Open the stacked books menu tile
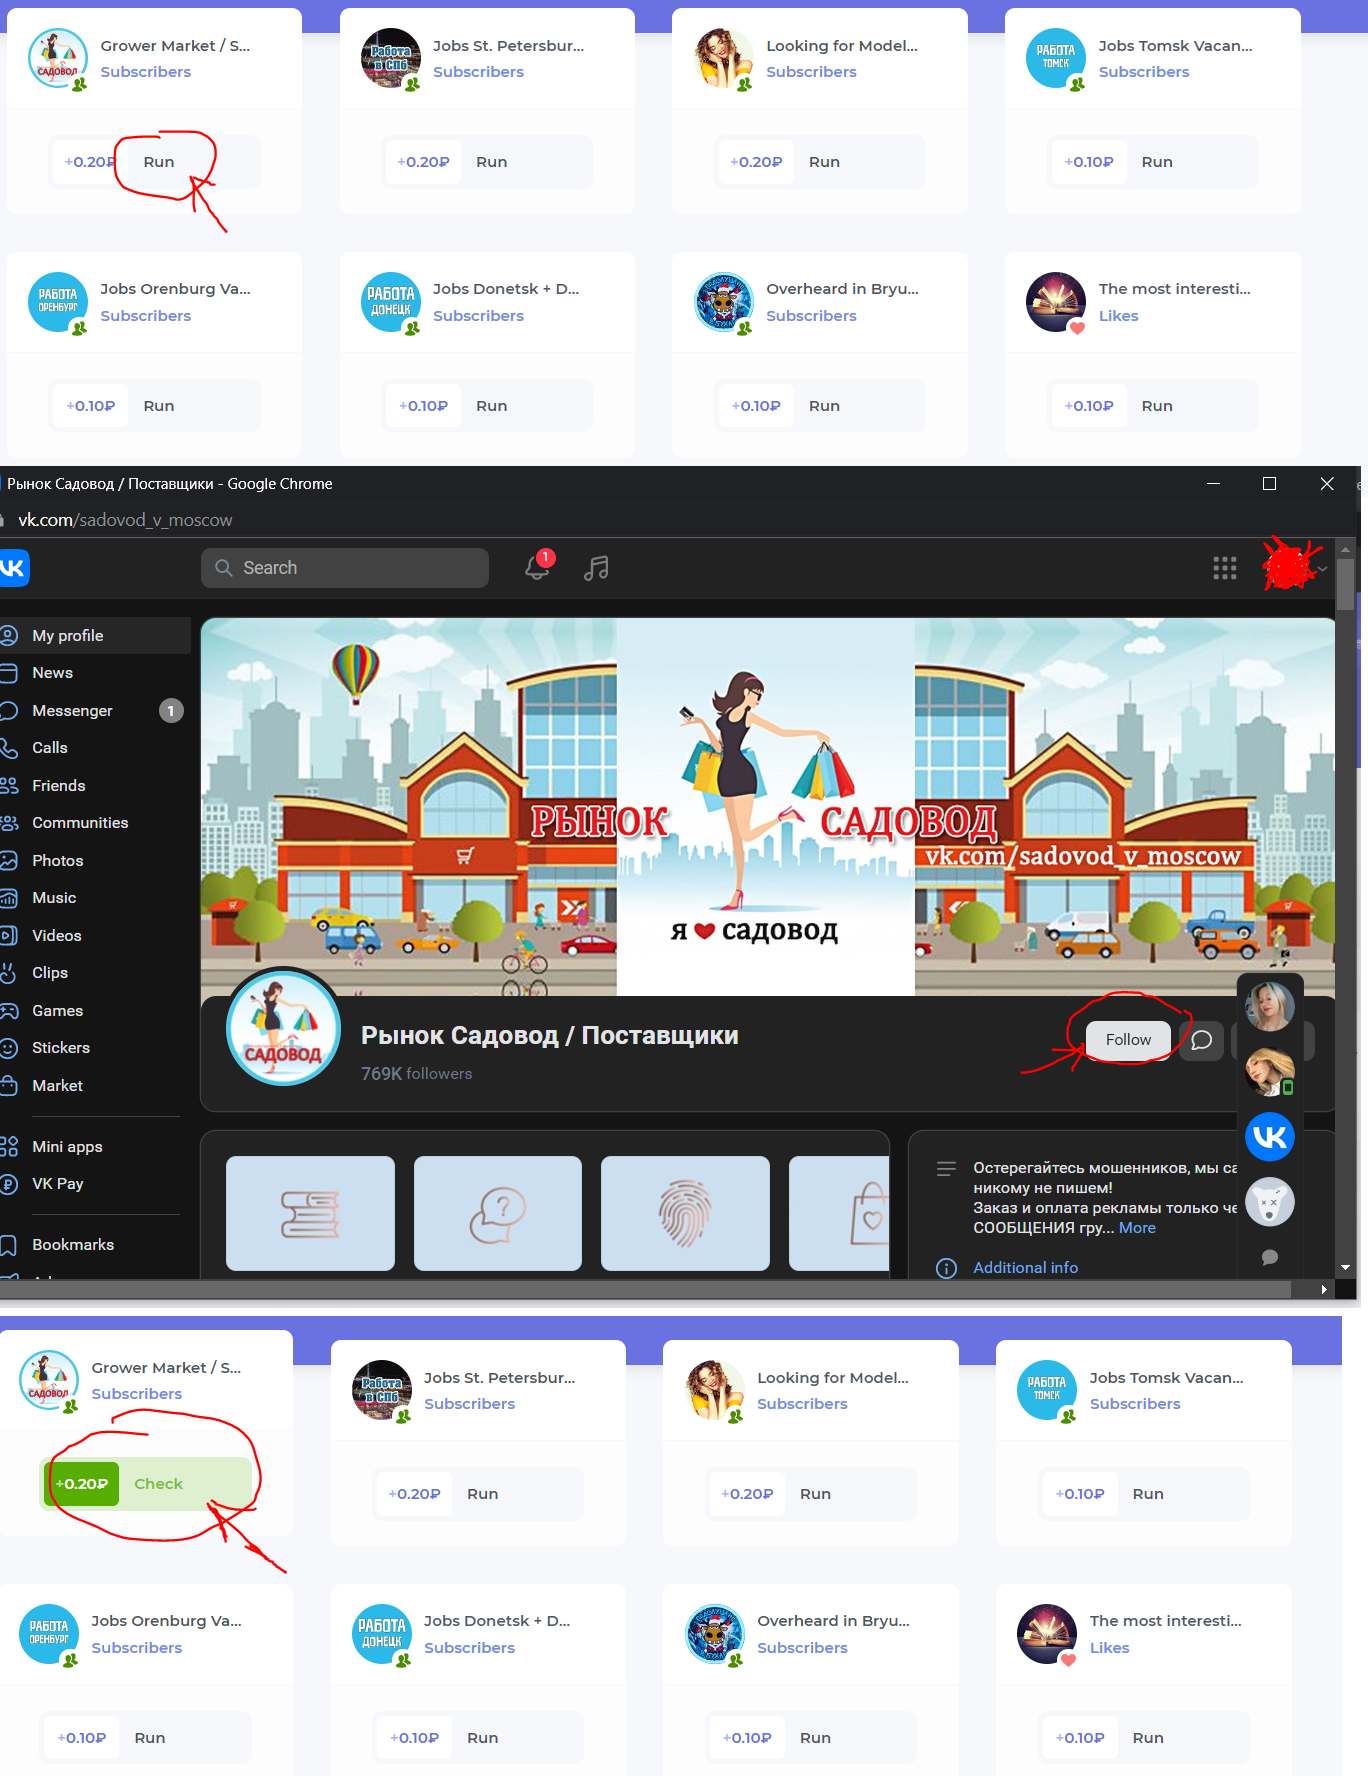 coord(310,1214)
